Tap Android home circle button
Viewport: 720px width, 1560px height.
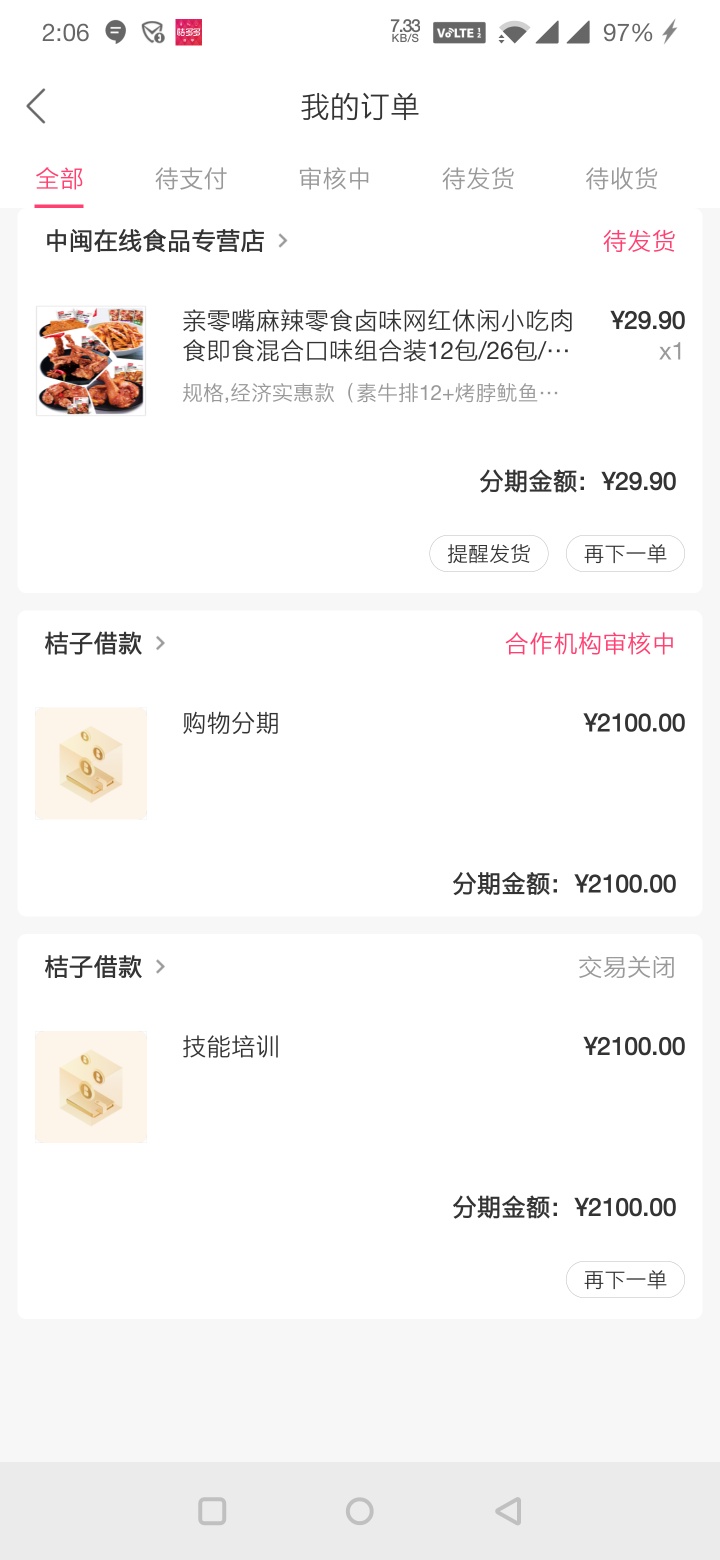tap(360, 1510)
